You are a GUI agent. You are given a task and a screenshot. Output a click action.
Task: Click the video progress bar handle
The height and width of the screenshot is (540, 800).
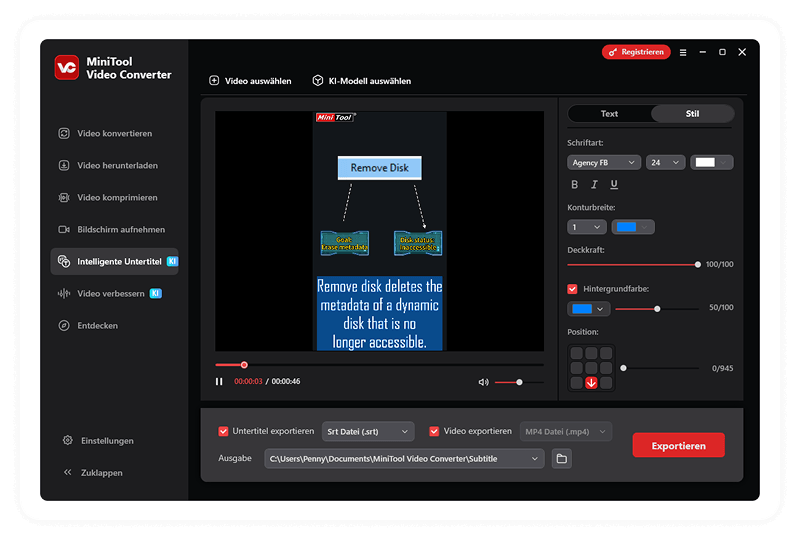[x=244, y=365]
